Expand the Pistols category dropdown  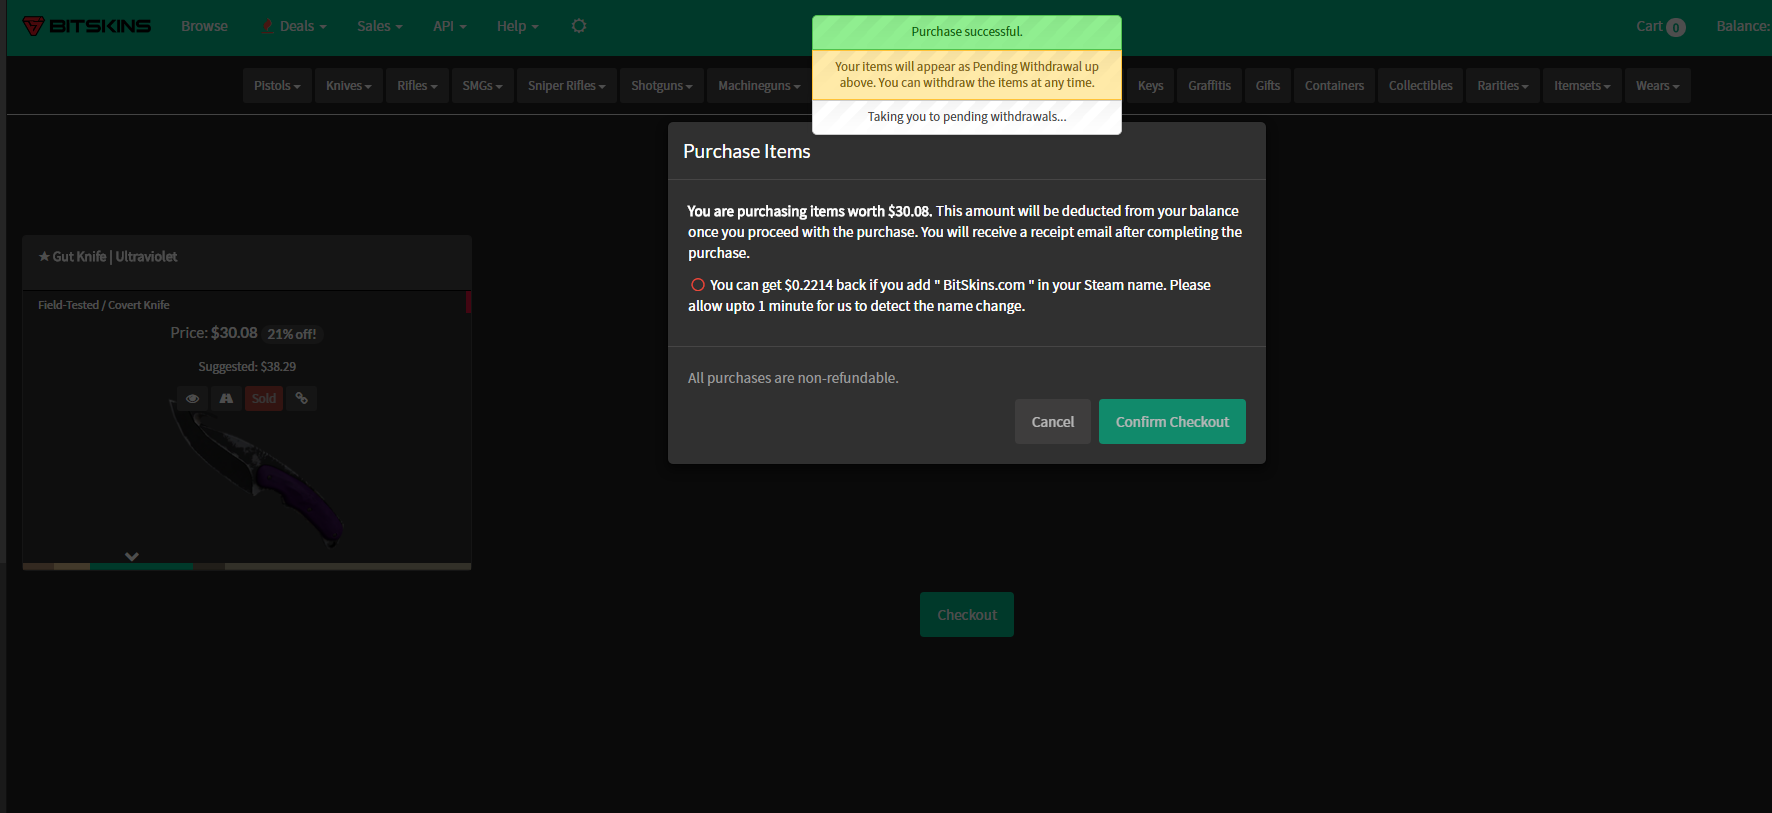pyautogui.click(x=277, y=86)
